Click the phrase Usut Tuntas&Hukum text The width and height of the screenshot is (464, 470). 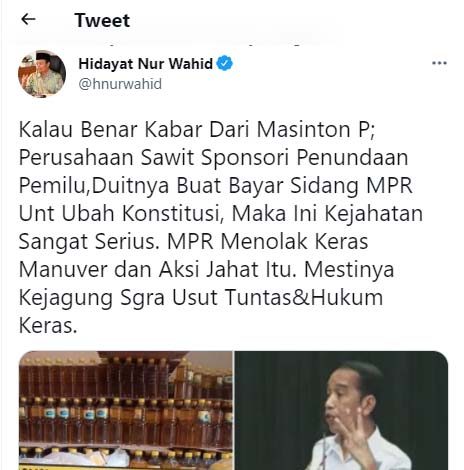click(x=277, y=297)
